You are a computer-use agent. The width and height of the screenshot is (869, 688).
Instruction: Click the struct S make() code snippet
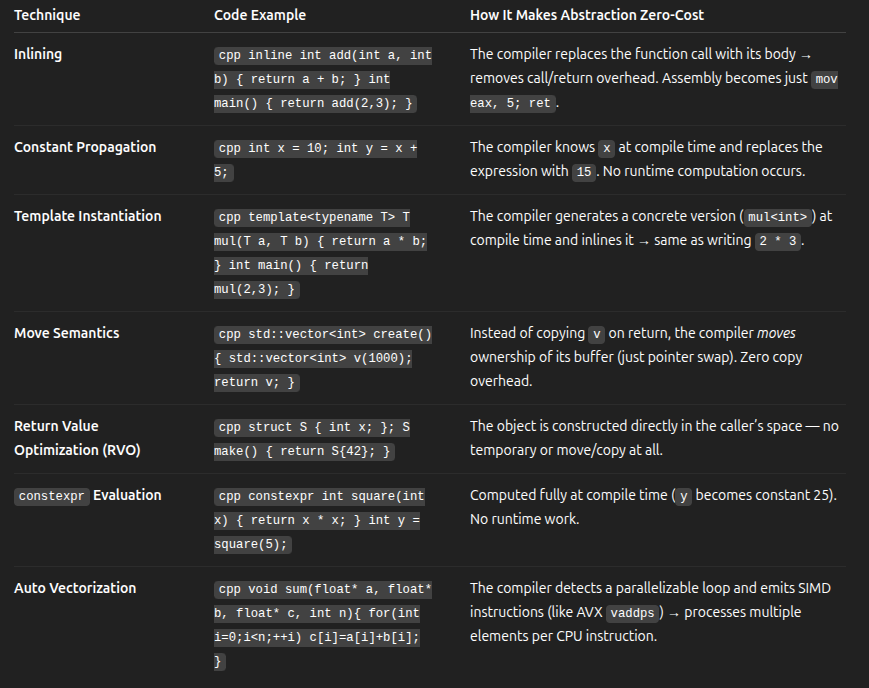pos(312,439)
